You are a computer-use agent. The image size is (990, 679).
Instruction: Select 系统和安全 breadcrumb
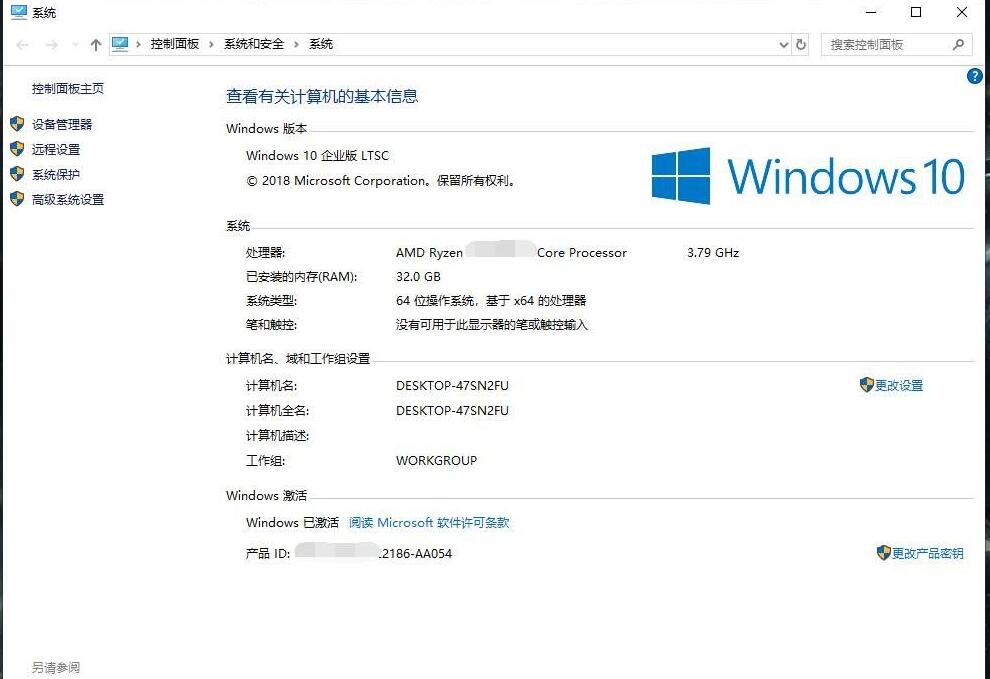pos(254,44)
